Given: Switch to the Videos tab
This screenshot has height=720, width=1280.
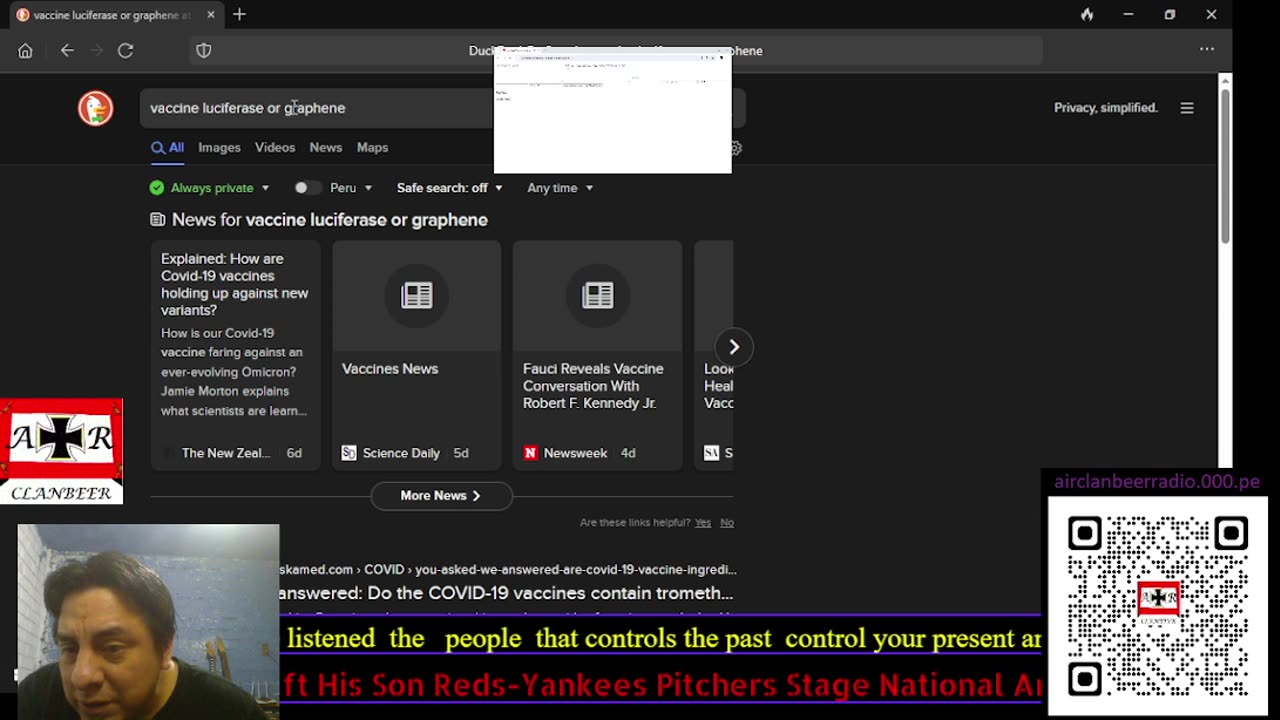Looking at the screenshot, I should (x=275, y=148).
